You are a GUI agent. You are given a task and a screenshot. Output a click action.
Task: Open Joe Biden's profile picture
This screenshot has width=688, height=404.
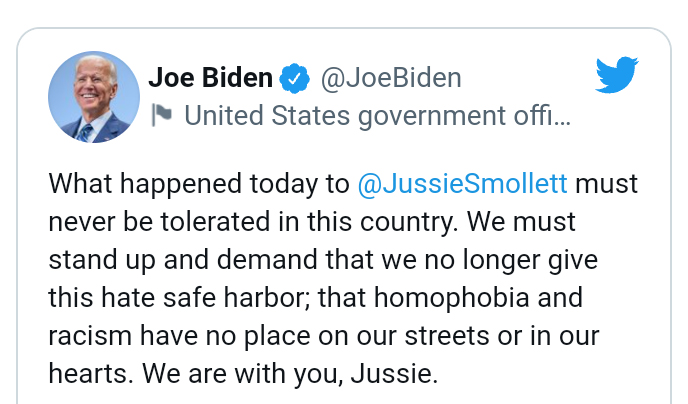[94, 97]
